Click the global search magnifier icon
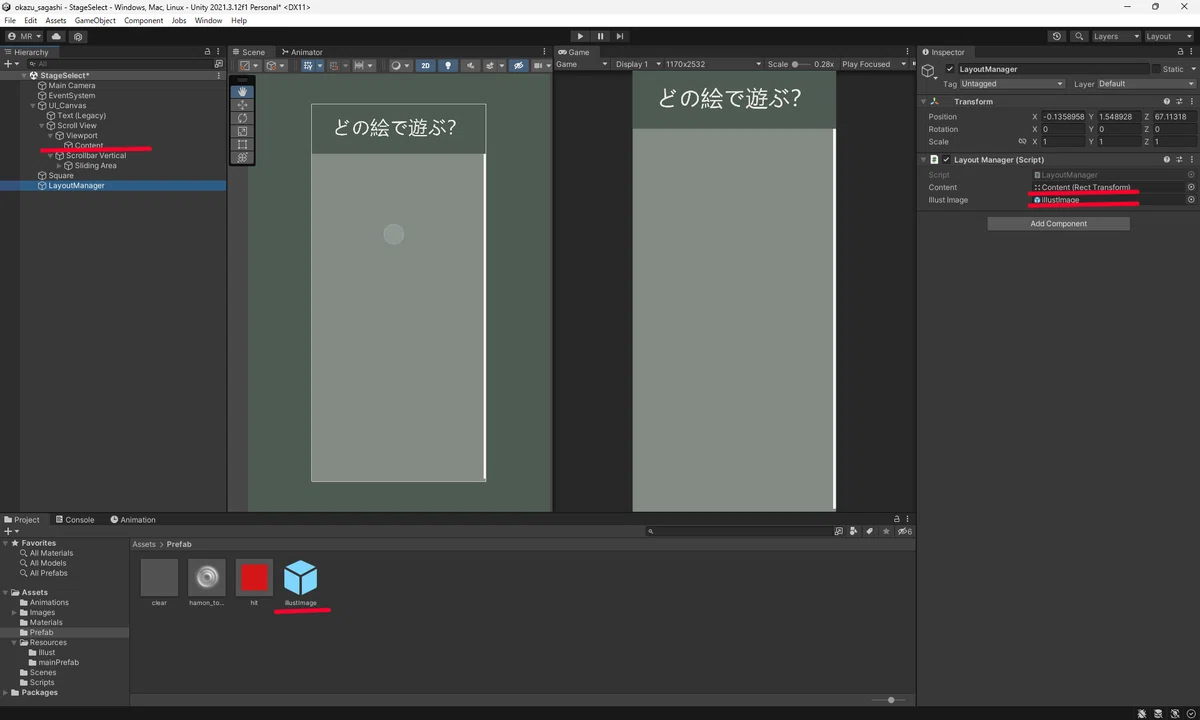The width and height of the screenshot is (1200, 720). coord(1079,36)
